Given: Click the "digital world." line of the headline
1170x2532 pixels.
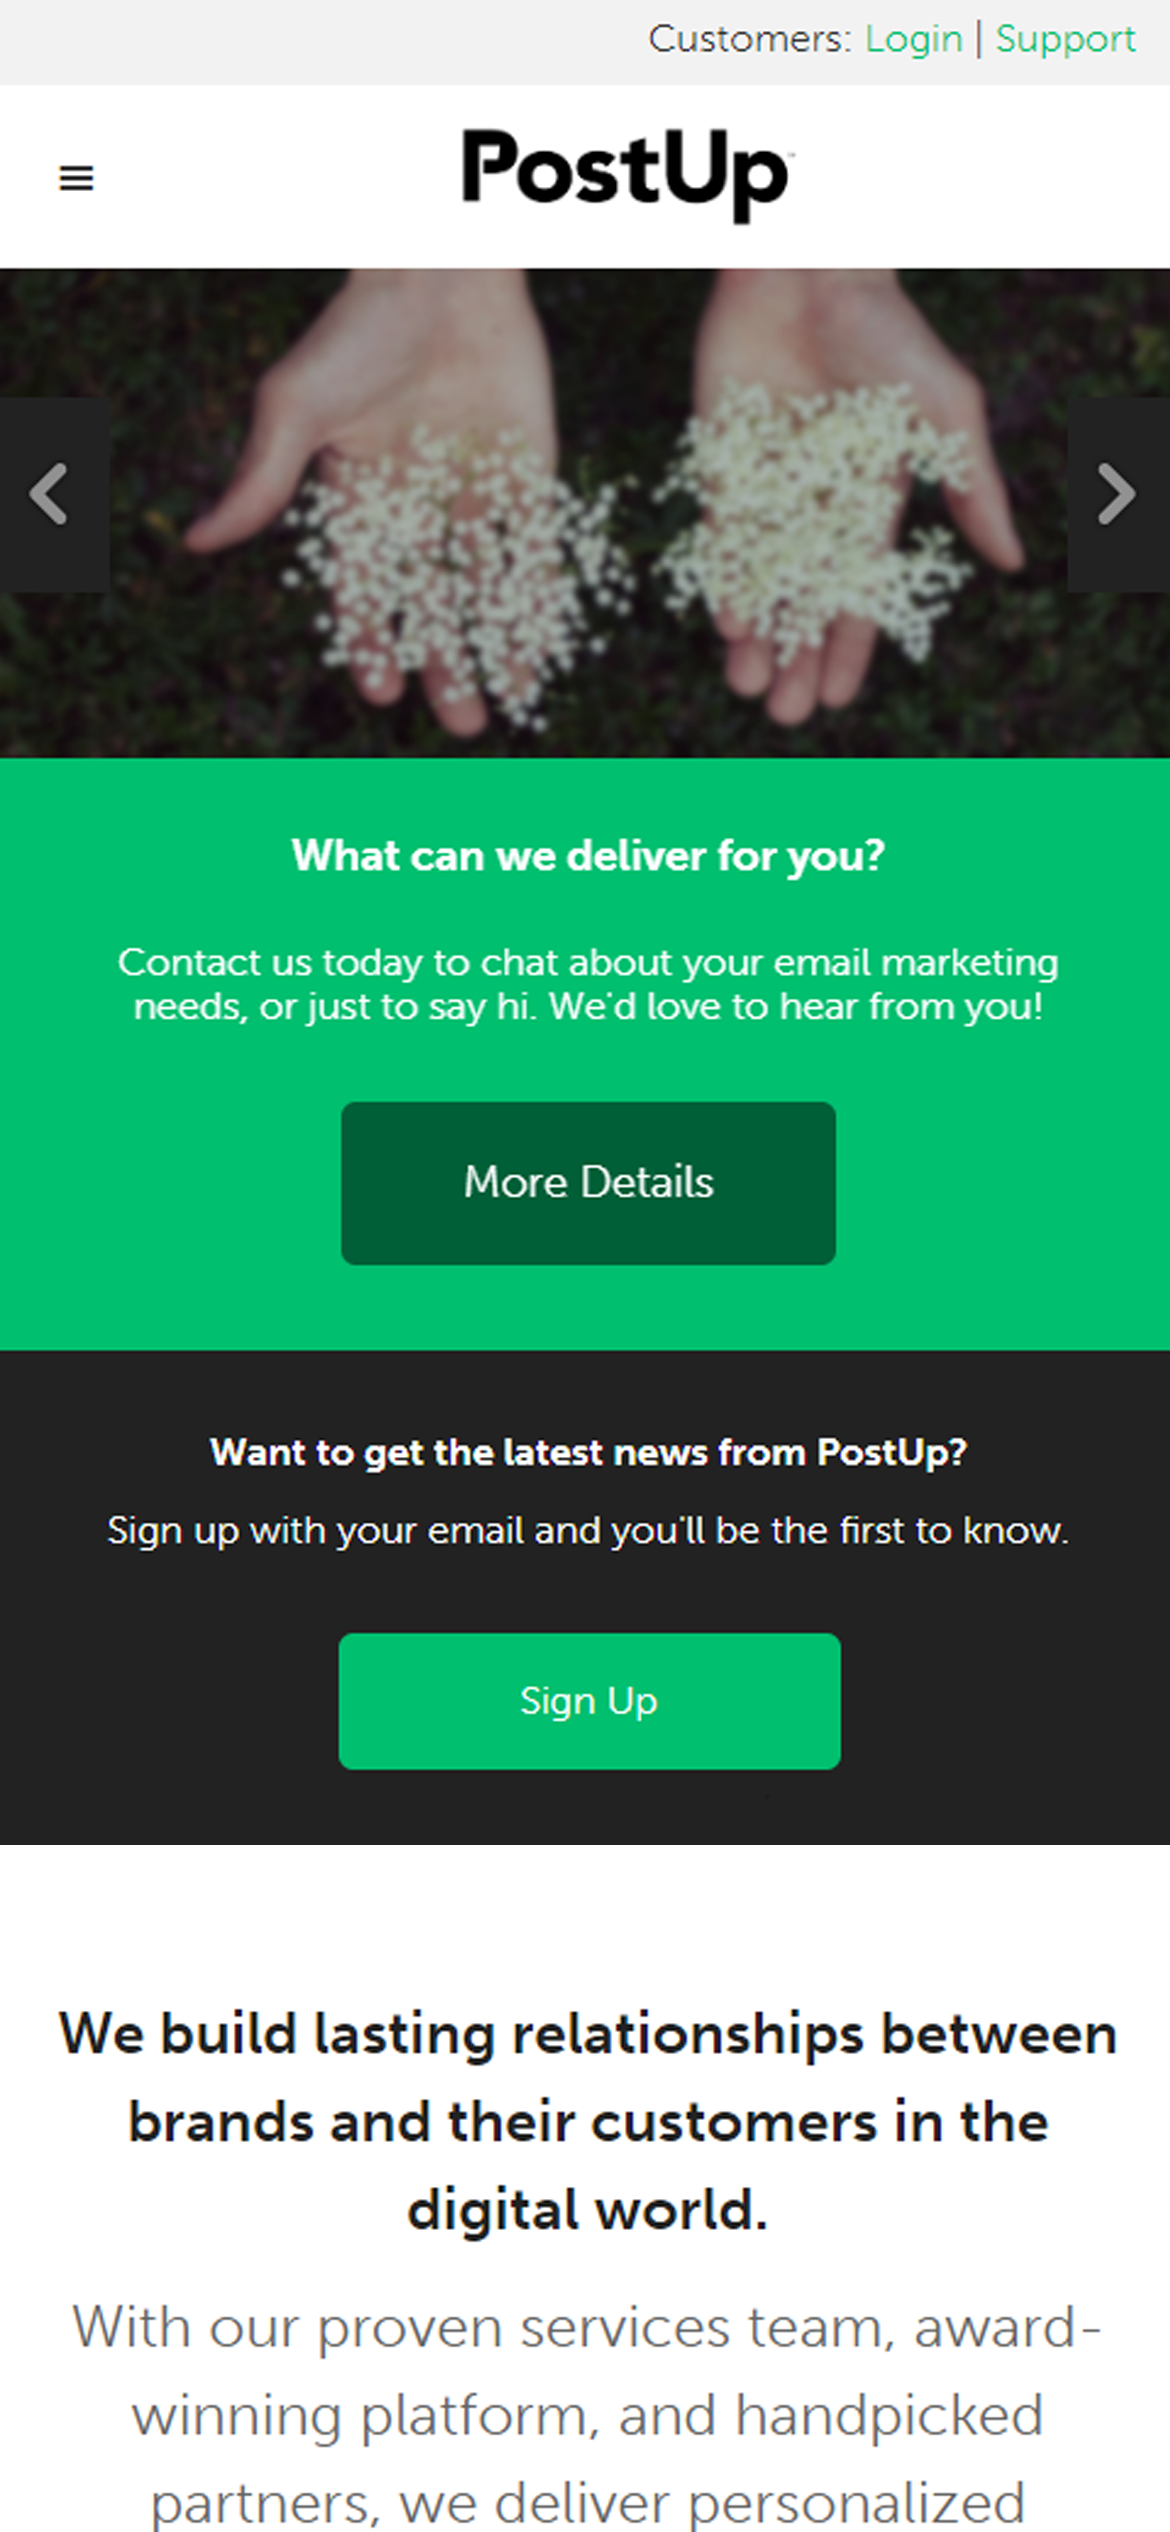Looking at the screenshot, I should 588,2209.
